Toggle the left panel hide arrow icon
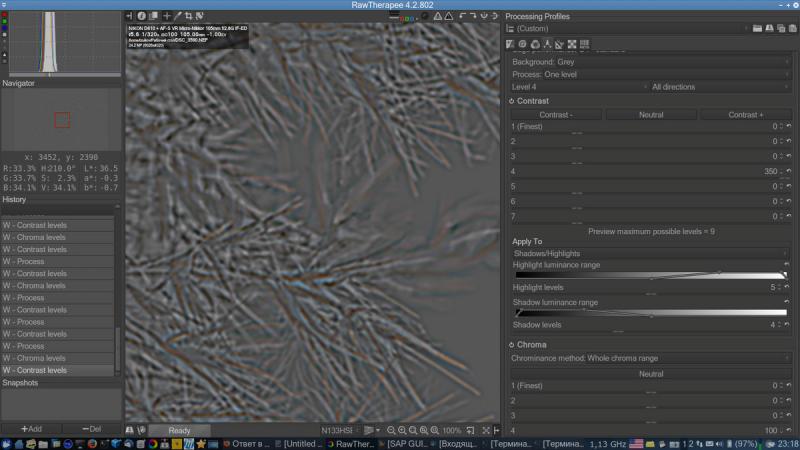The image size is (800, 450). pos(129,16)
